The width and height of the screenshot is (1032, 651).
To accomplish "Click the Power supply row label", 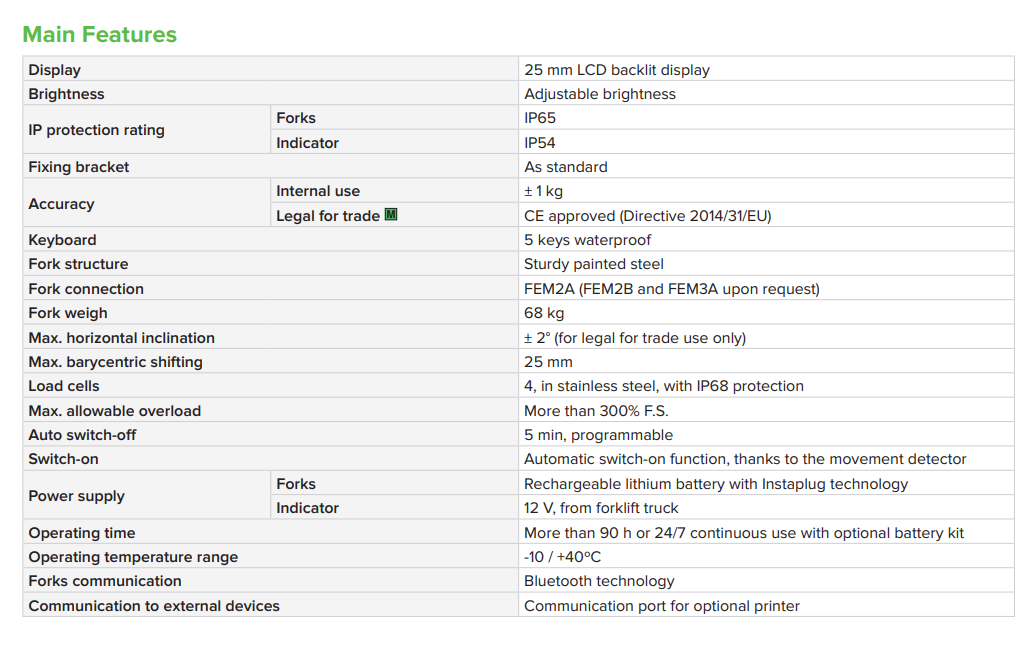I will coord(76,496).
